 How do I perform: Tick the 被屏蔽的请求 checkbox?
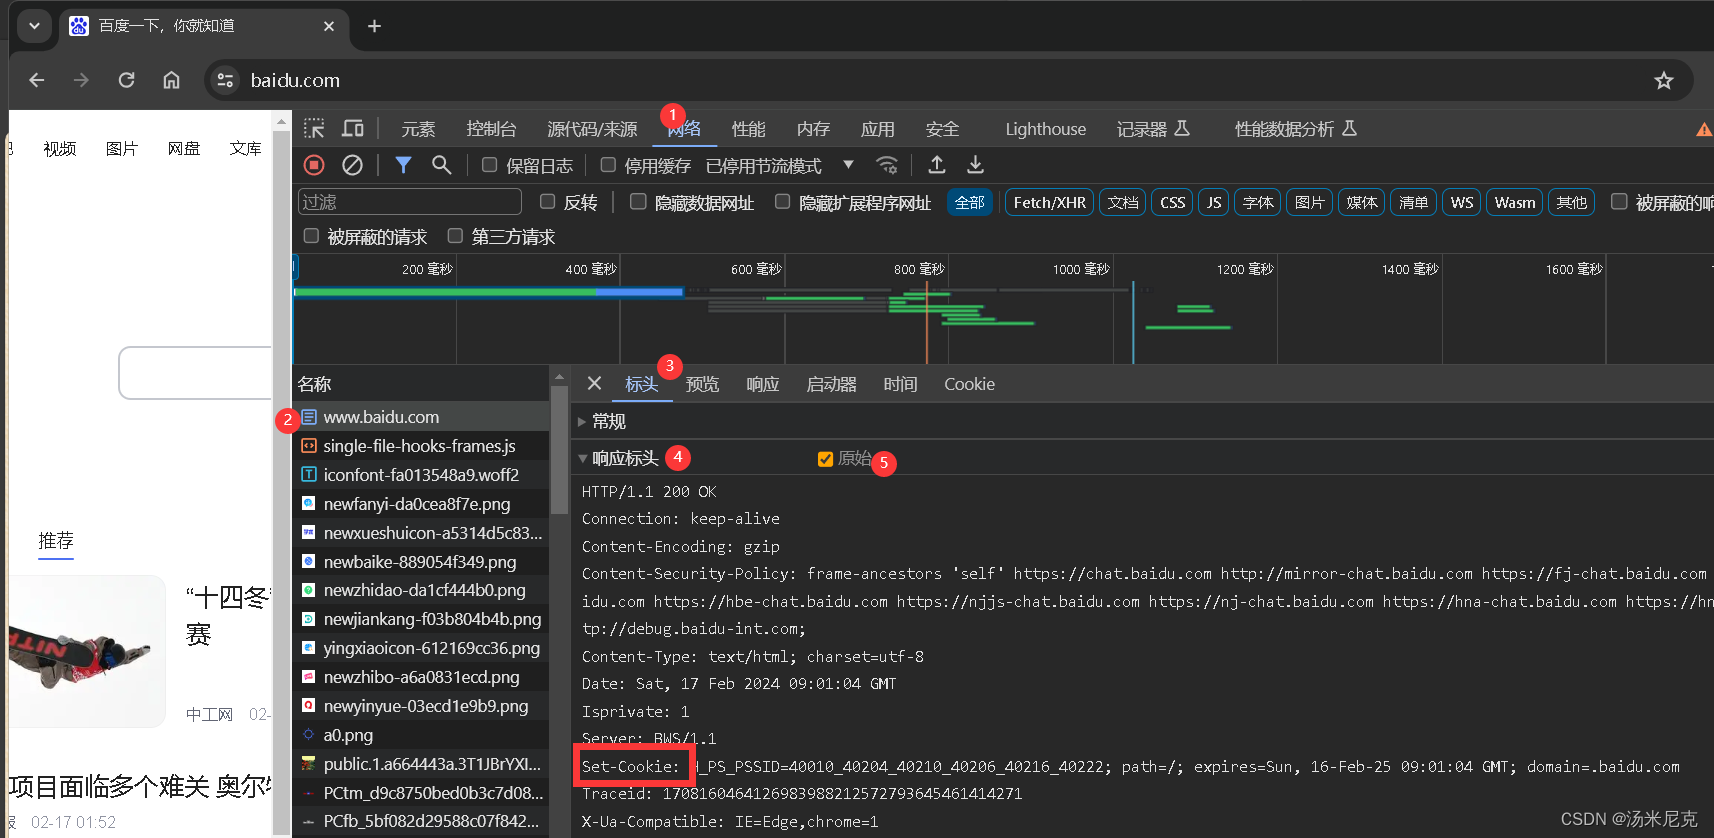(311, 236)
